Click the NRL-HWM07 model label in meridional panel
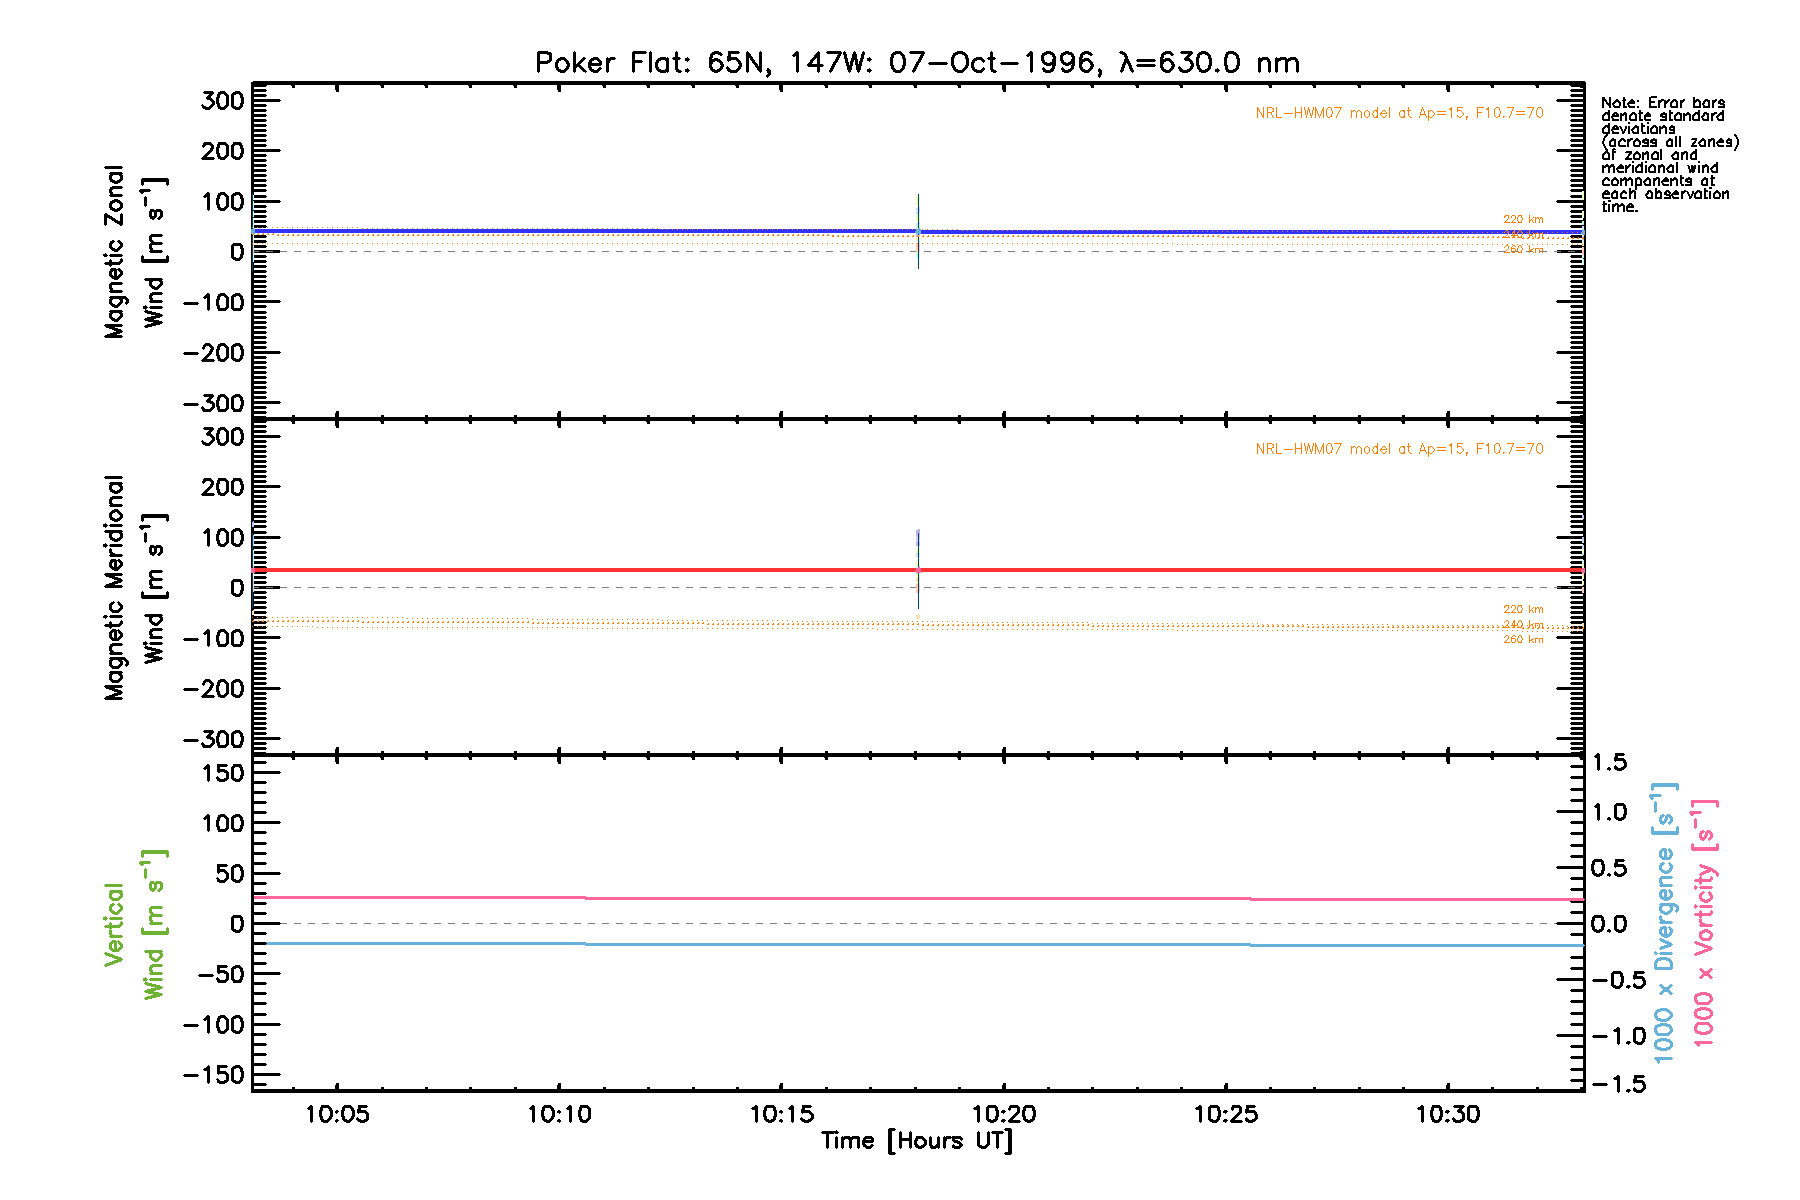Screen dimensions: 1800x1200 [x=1399, y=449]
